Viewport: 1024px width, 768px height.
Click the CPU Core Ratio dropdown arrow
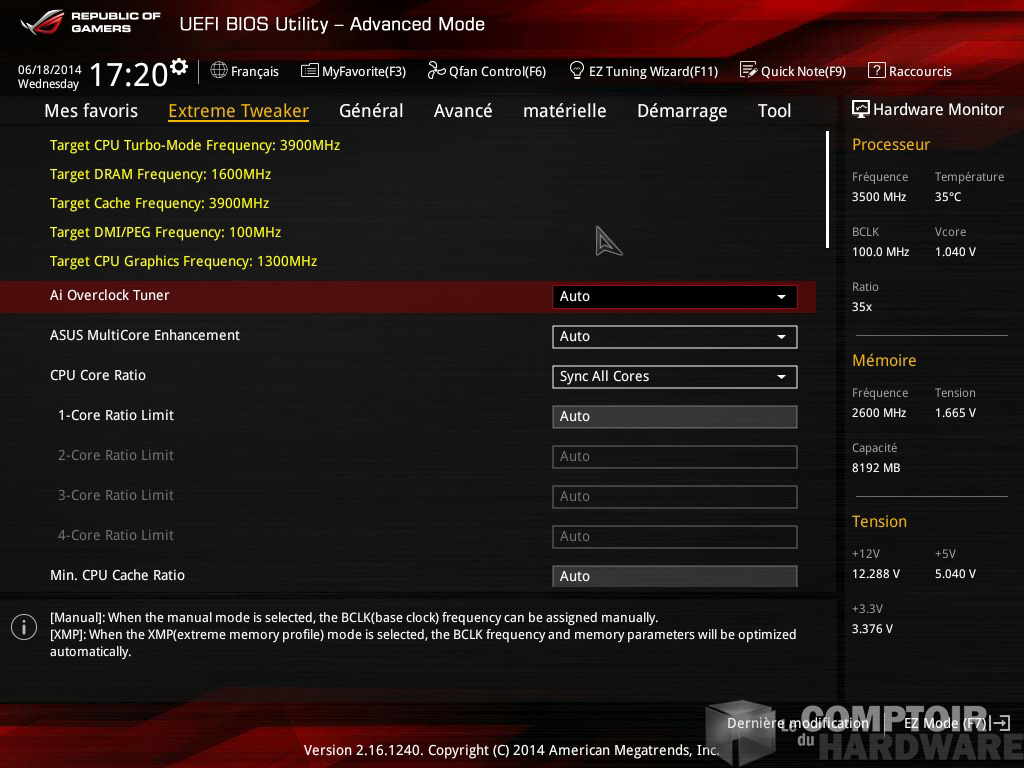tap(781, 377)
